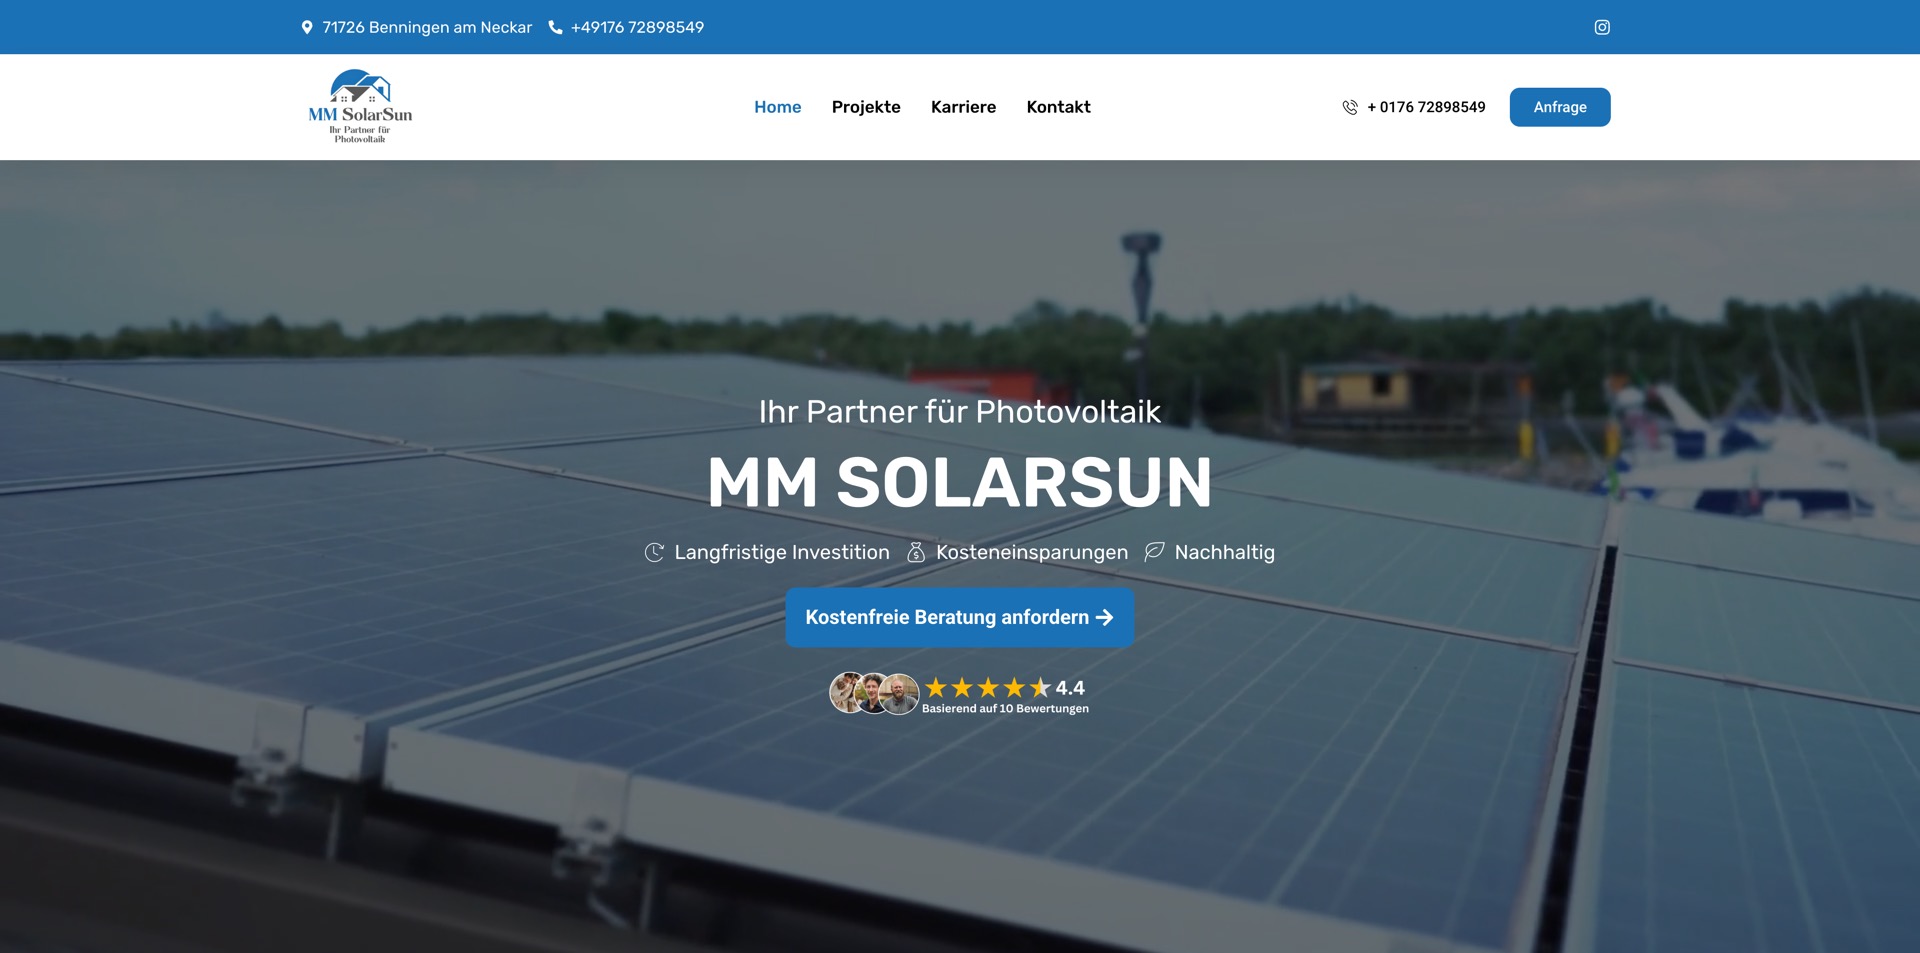Click the location pin icon

(x=307, y=27)
